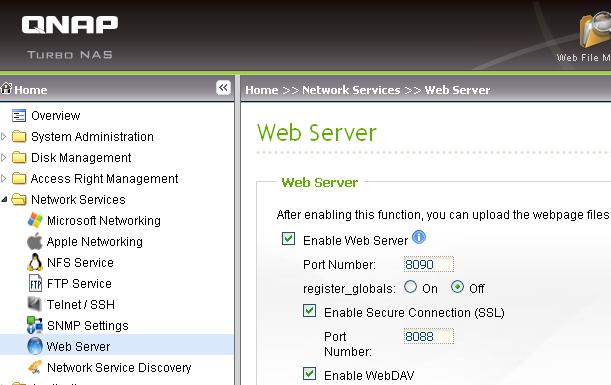Open FTP Service settings

(x=79, y=284)
